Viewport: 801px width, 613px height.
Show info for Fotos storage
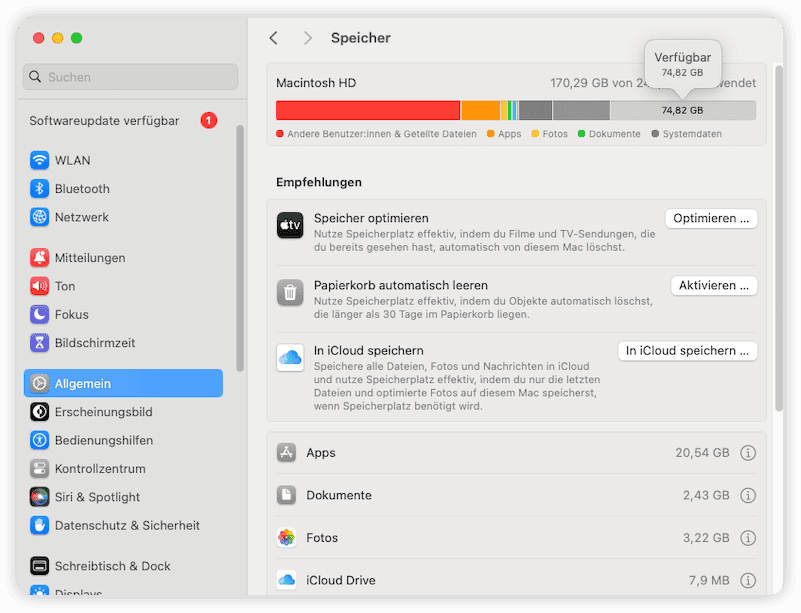pos(748,537)
